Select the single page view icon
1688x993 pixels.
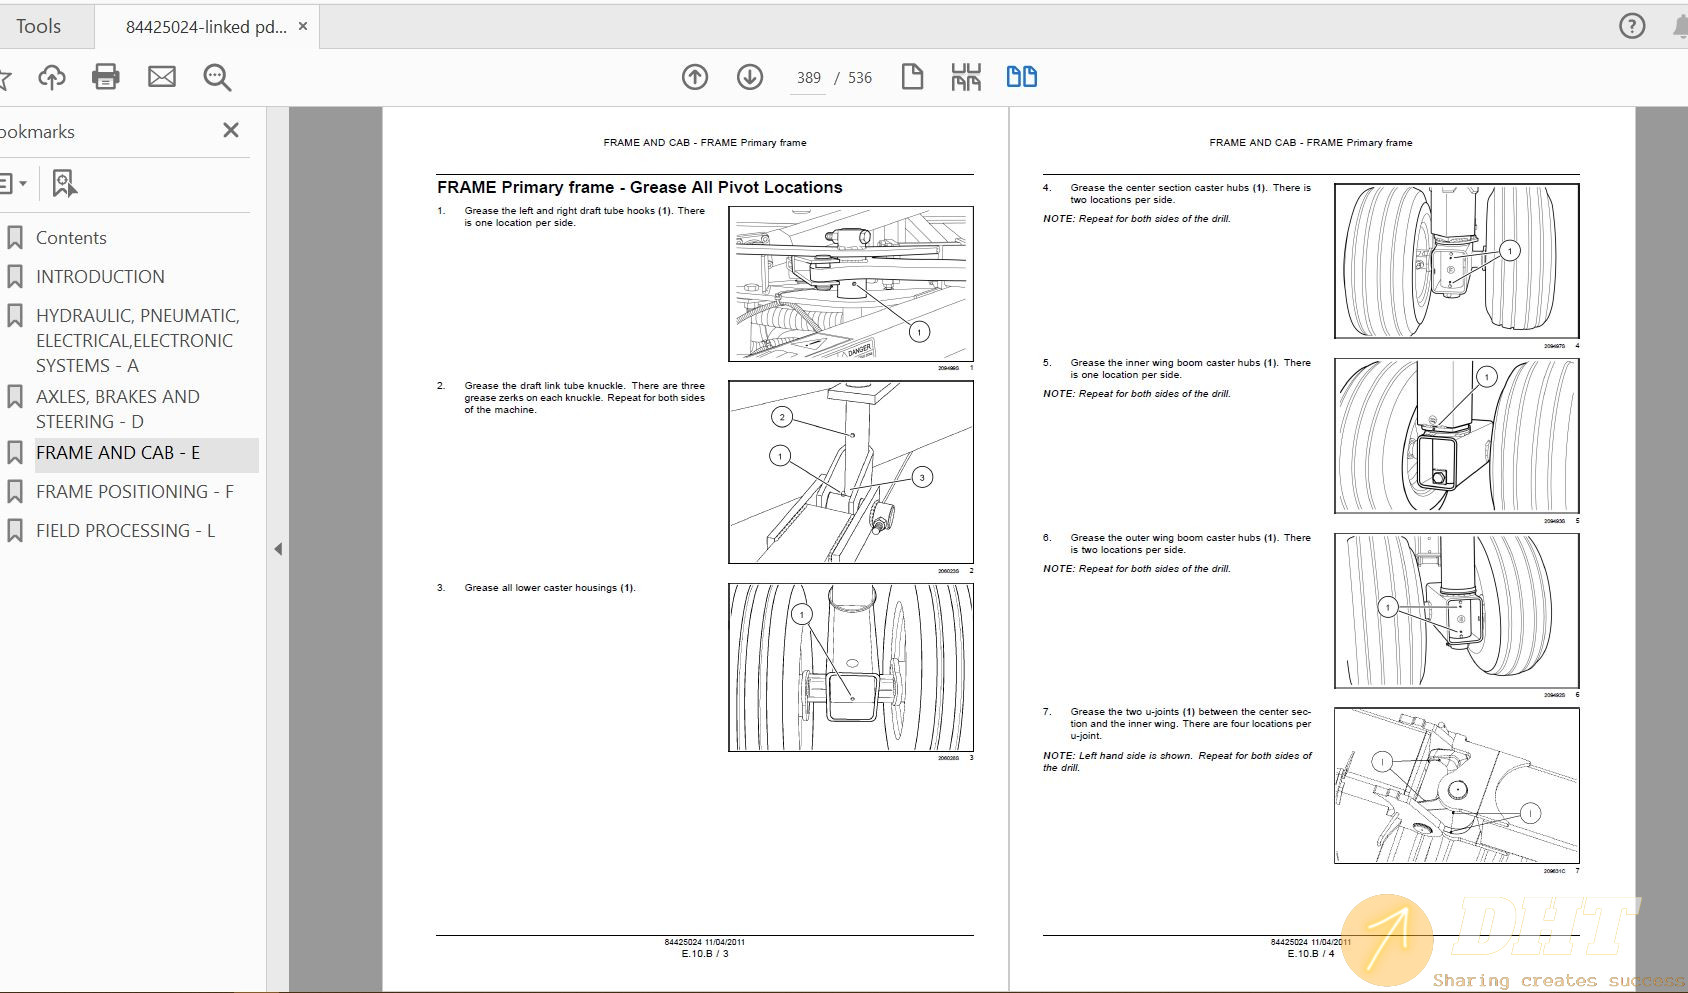(912, 77)
